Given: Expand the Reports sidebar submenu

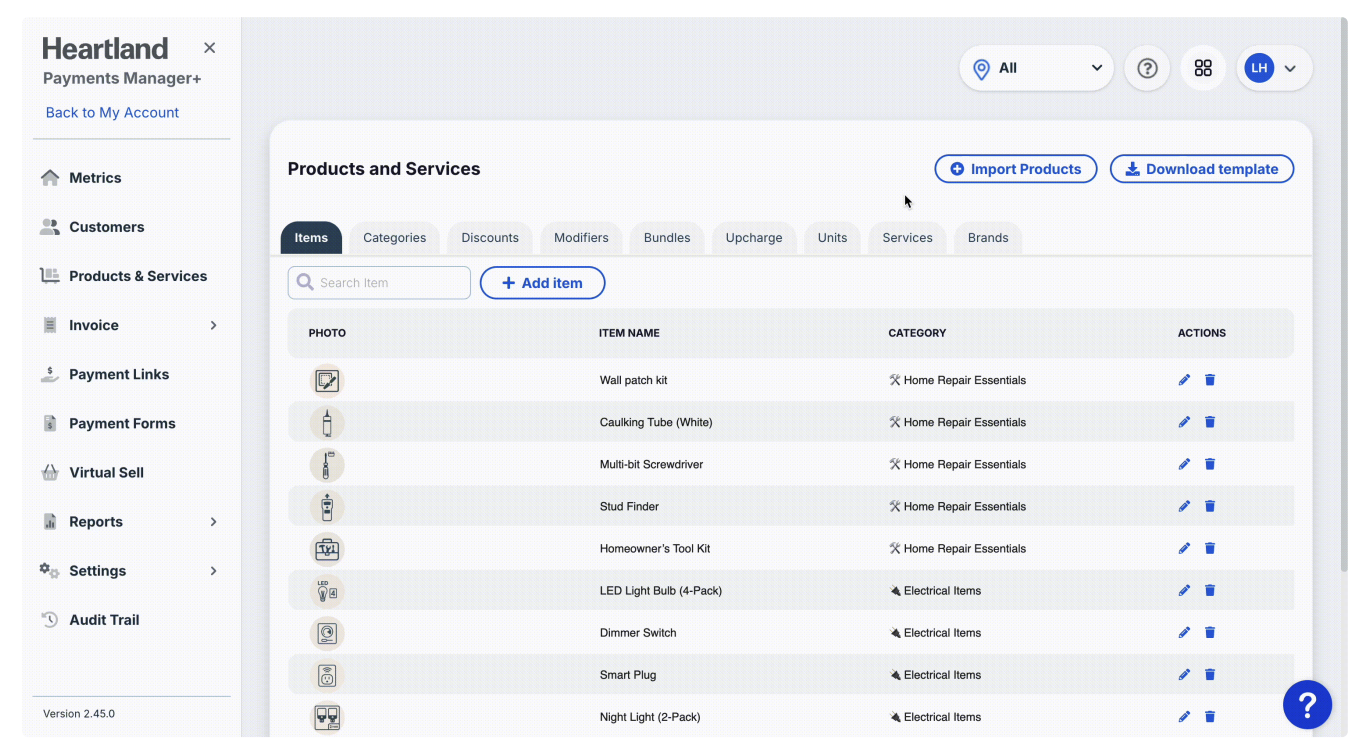Looking at the screenshot, I should click(x=213, y=522).
